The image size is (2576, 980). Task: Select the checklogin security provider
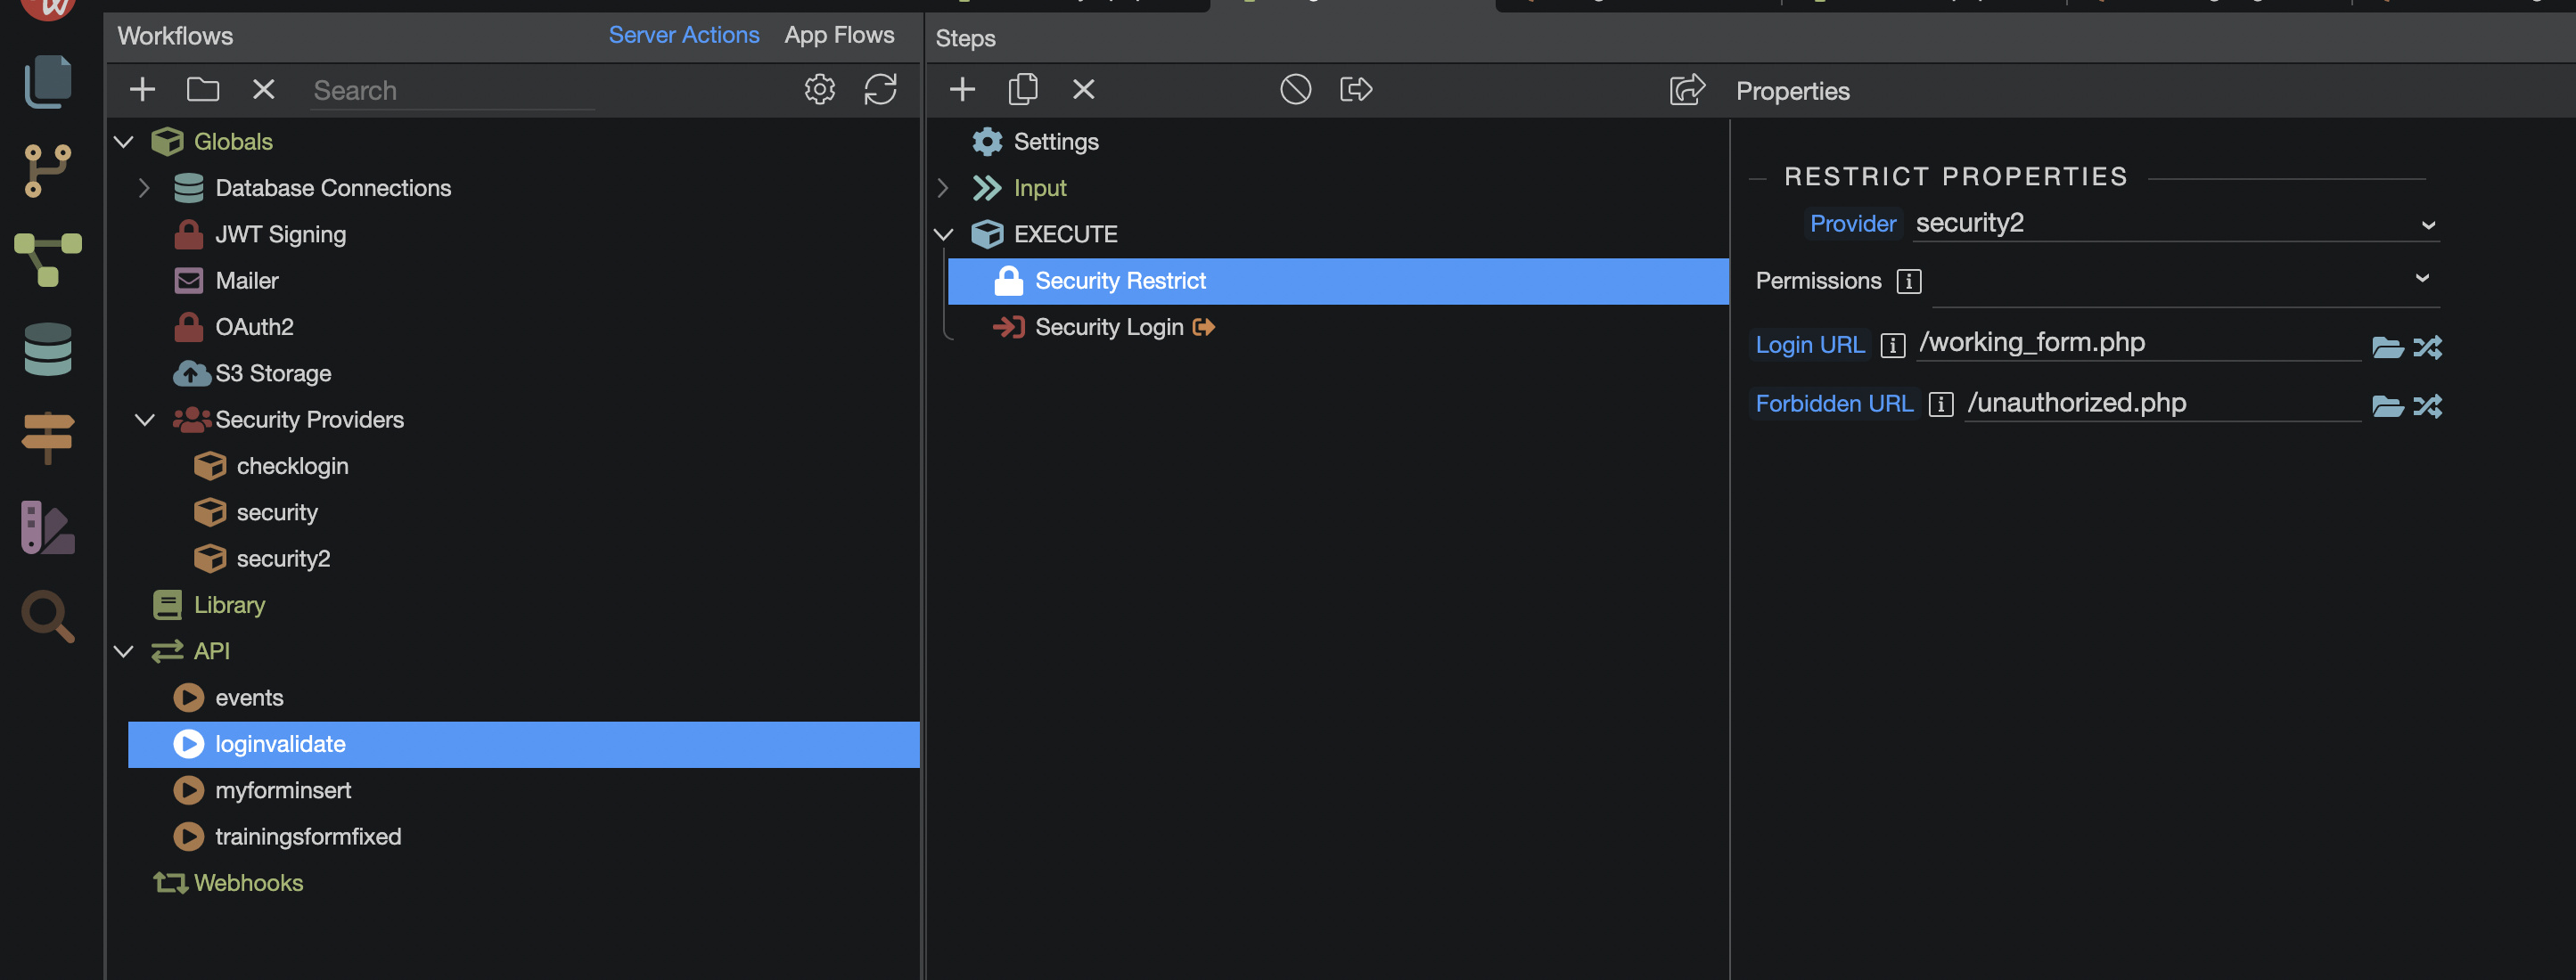[292, 466]
